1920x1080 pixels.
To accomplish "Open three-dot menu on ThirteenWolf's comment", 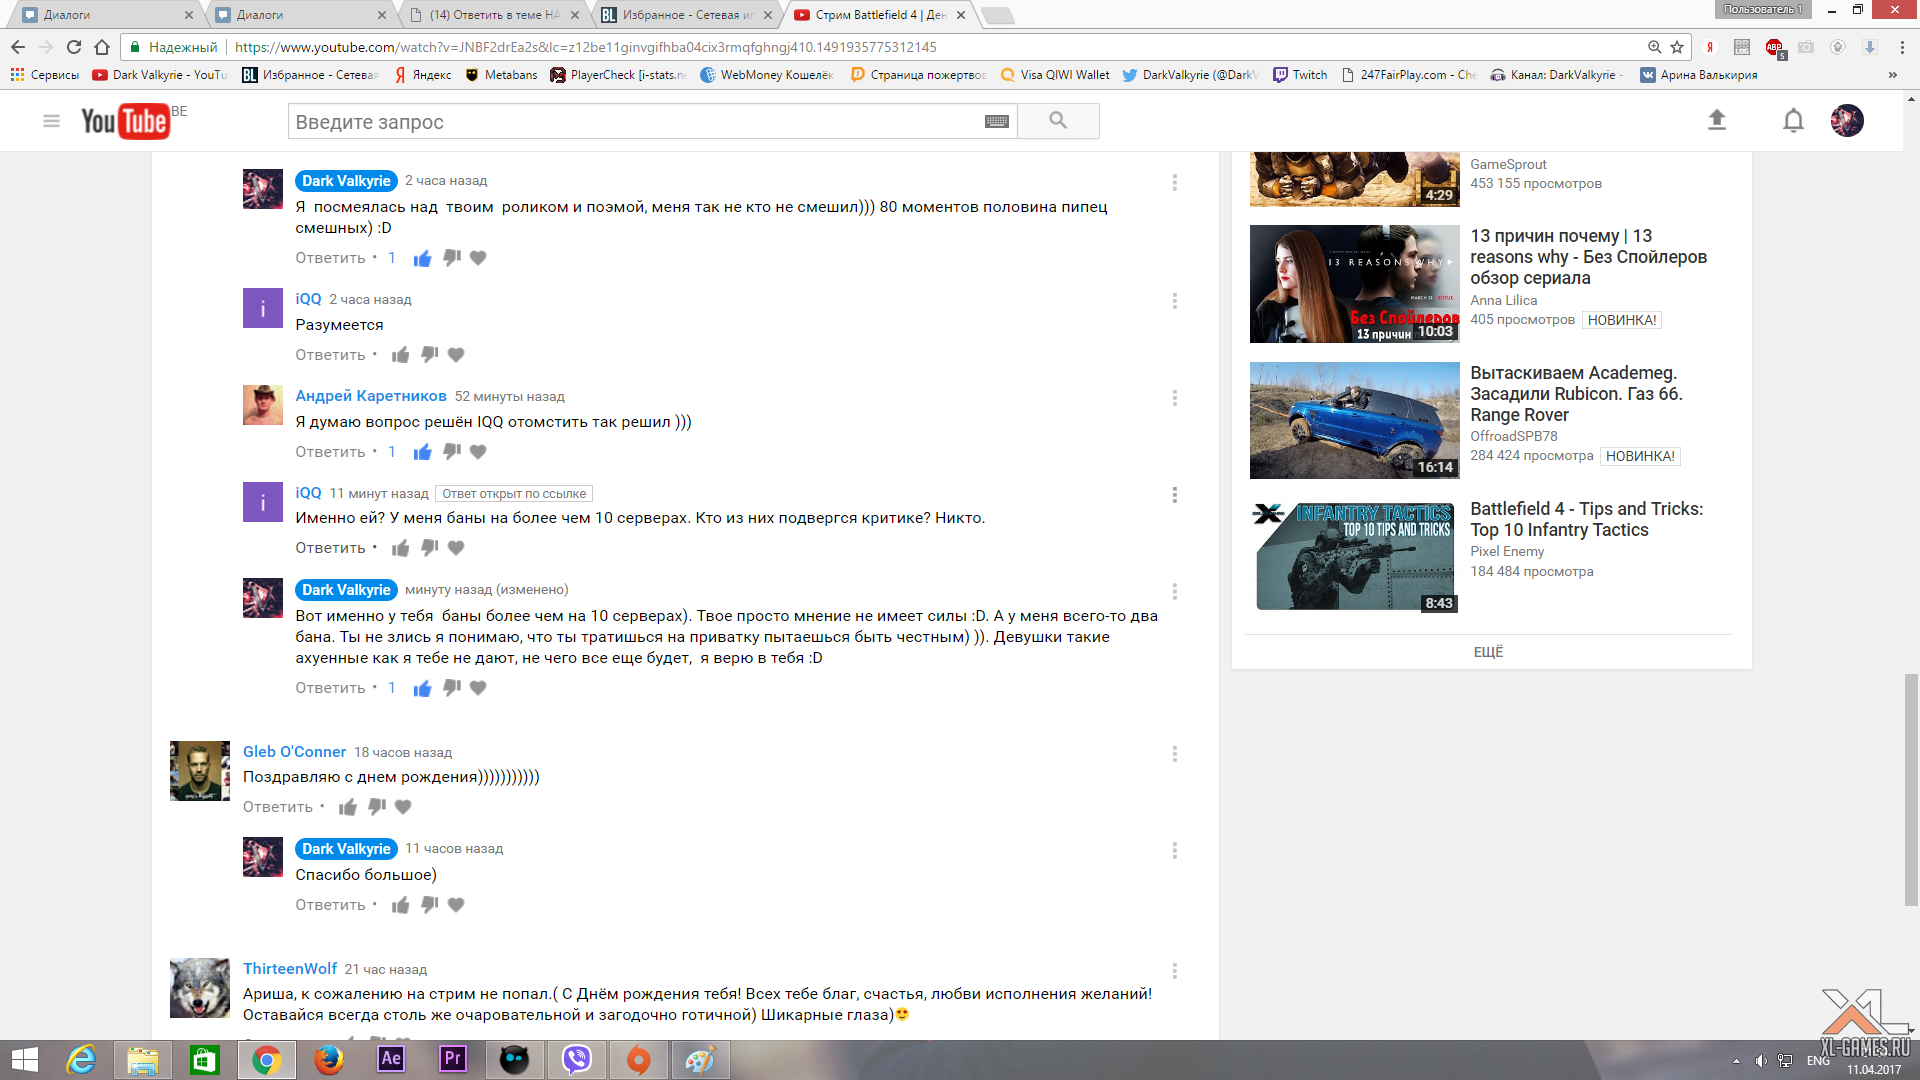I will point(1174,970).
